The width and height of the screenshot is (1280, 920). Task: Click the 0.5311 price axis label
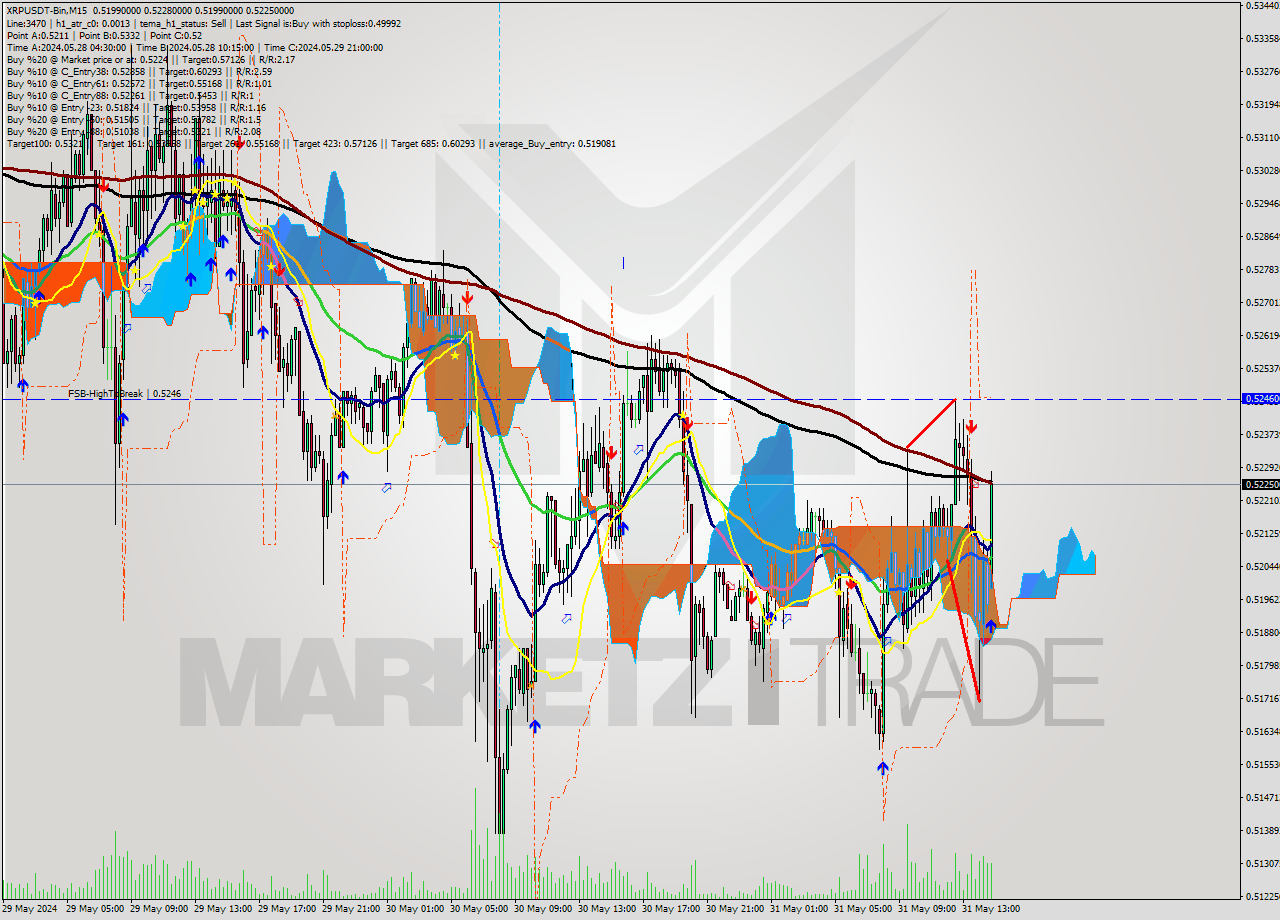(x=1262, y=137)
